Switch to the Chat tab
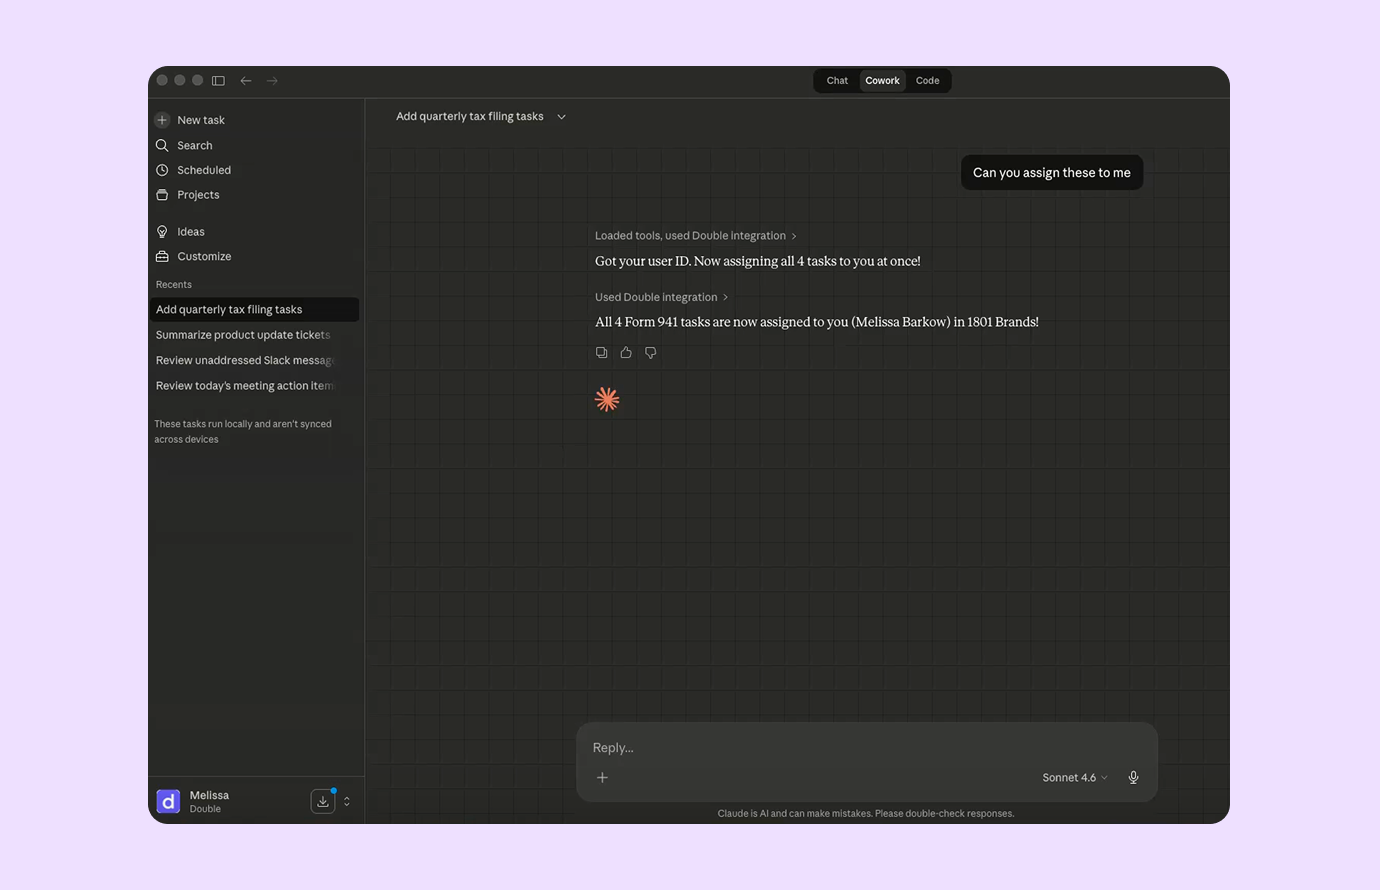 click(837, 81)
